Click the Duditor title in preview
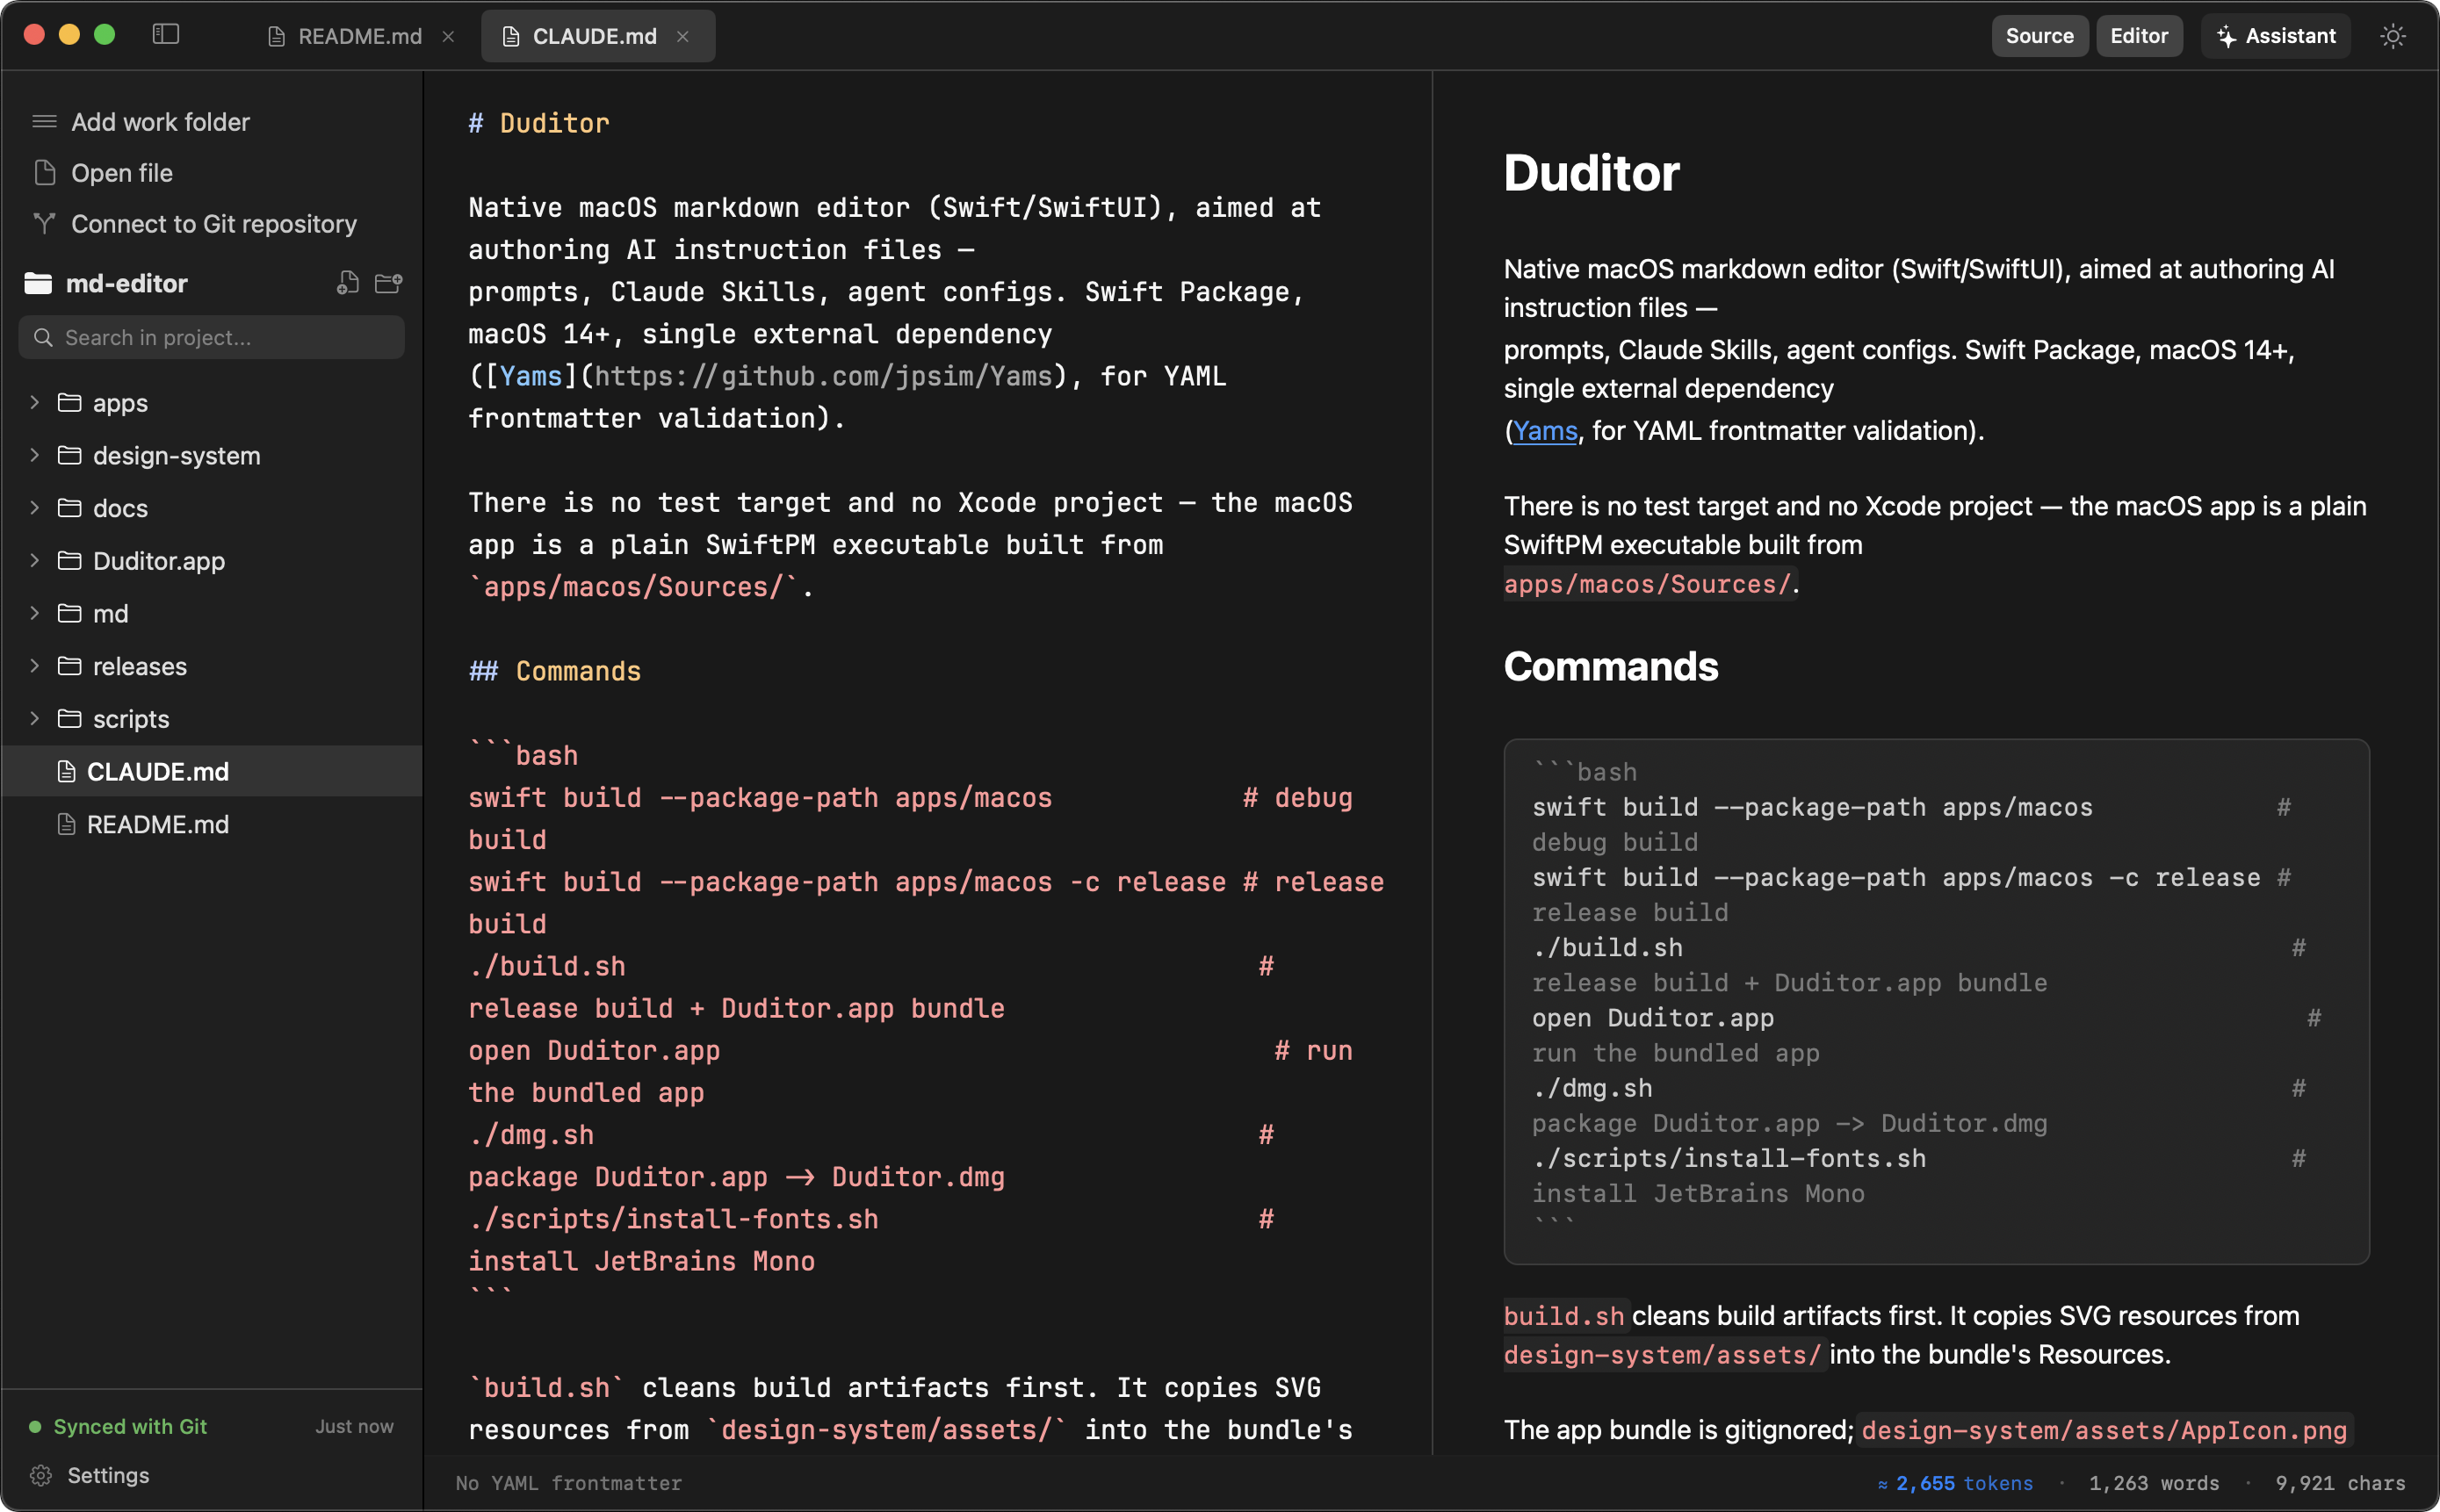Image resolution: width=2440 pixels, height=1512 pixels. click(x=1591, y=173)
